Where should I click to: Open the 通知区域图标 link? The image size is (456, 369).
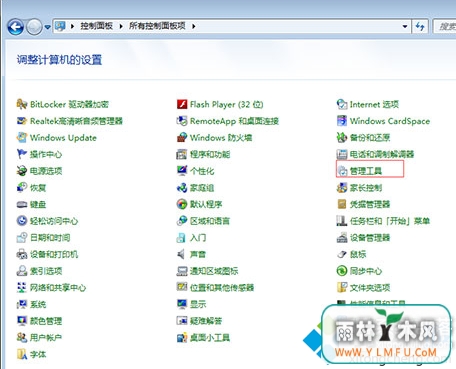[x=214, y=271]
